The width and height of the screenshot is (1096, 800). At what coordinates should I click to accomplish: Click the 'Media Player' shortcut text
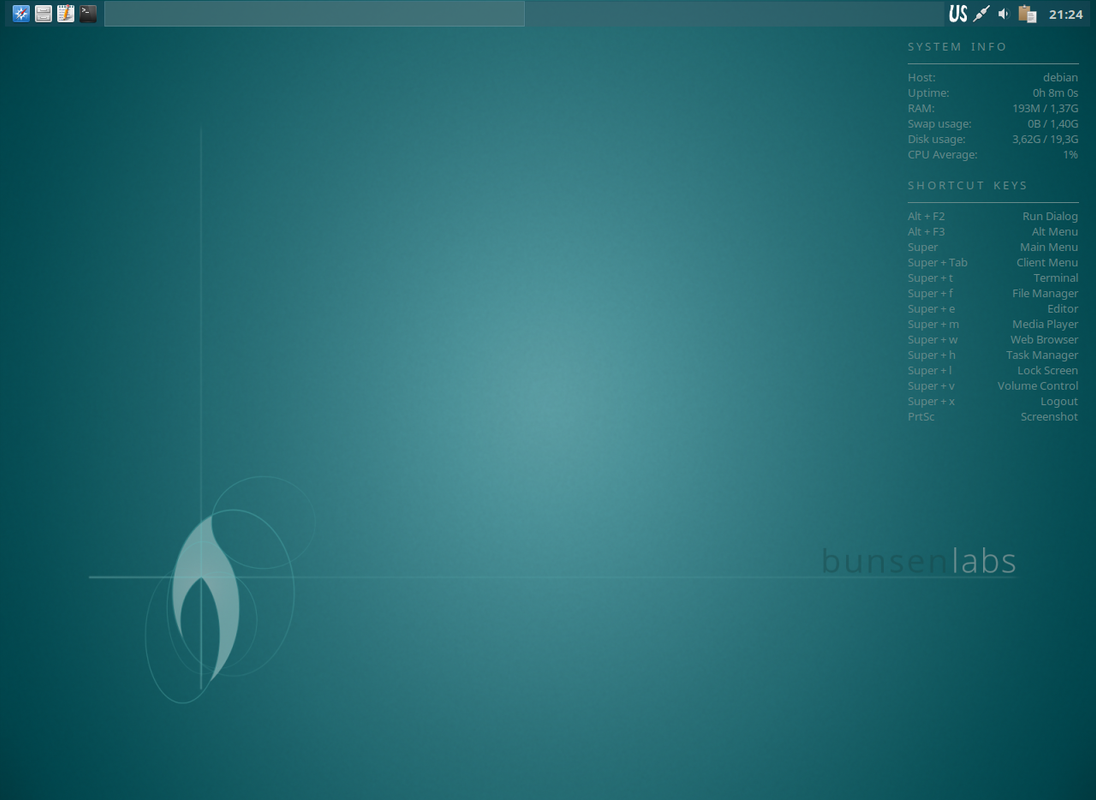click(x=1045, y=324)
